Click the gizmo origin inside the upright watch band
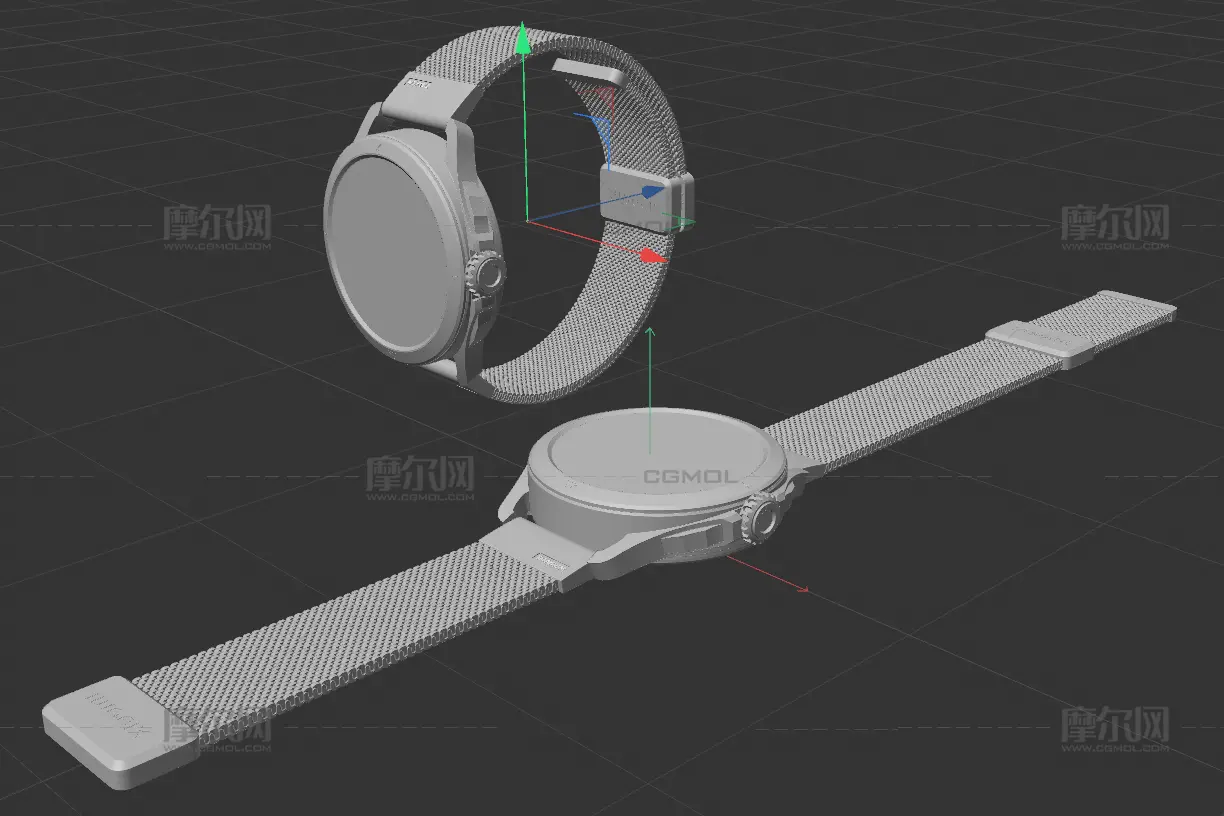This screenshot has height=816, width=1224. [526, 219]
